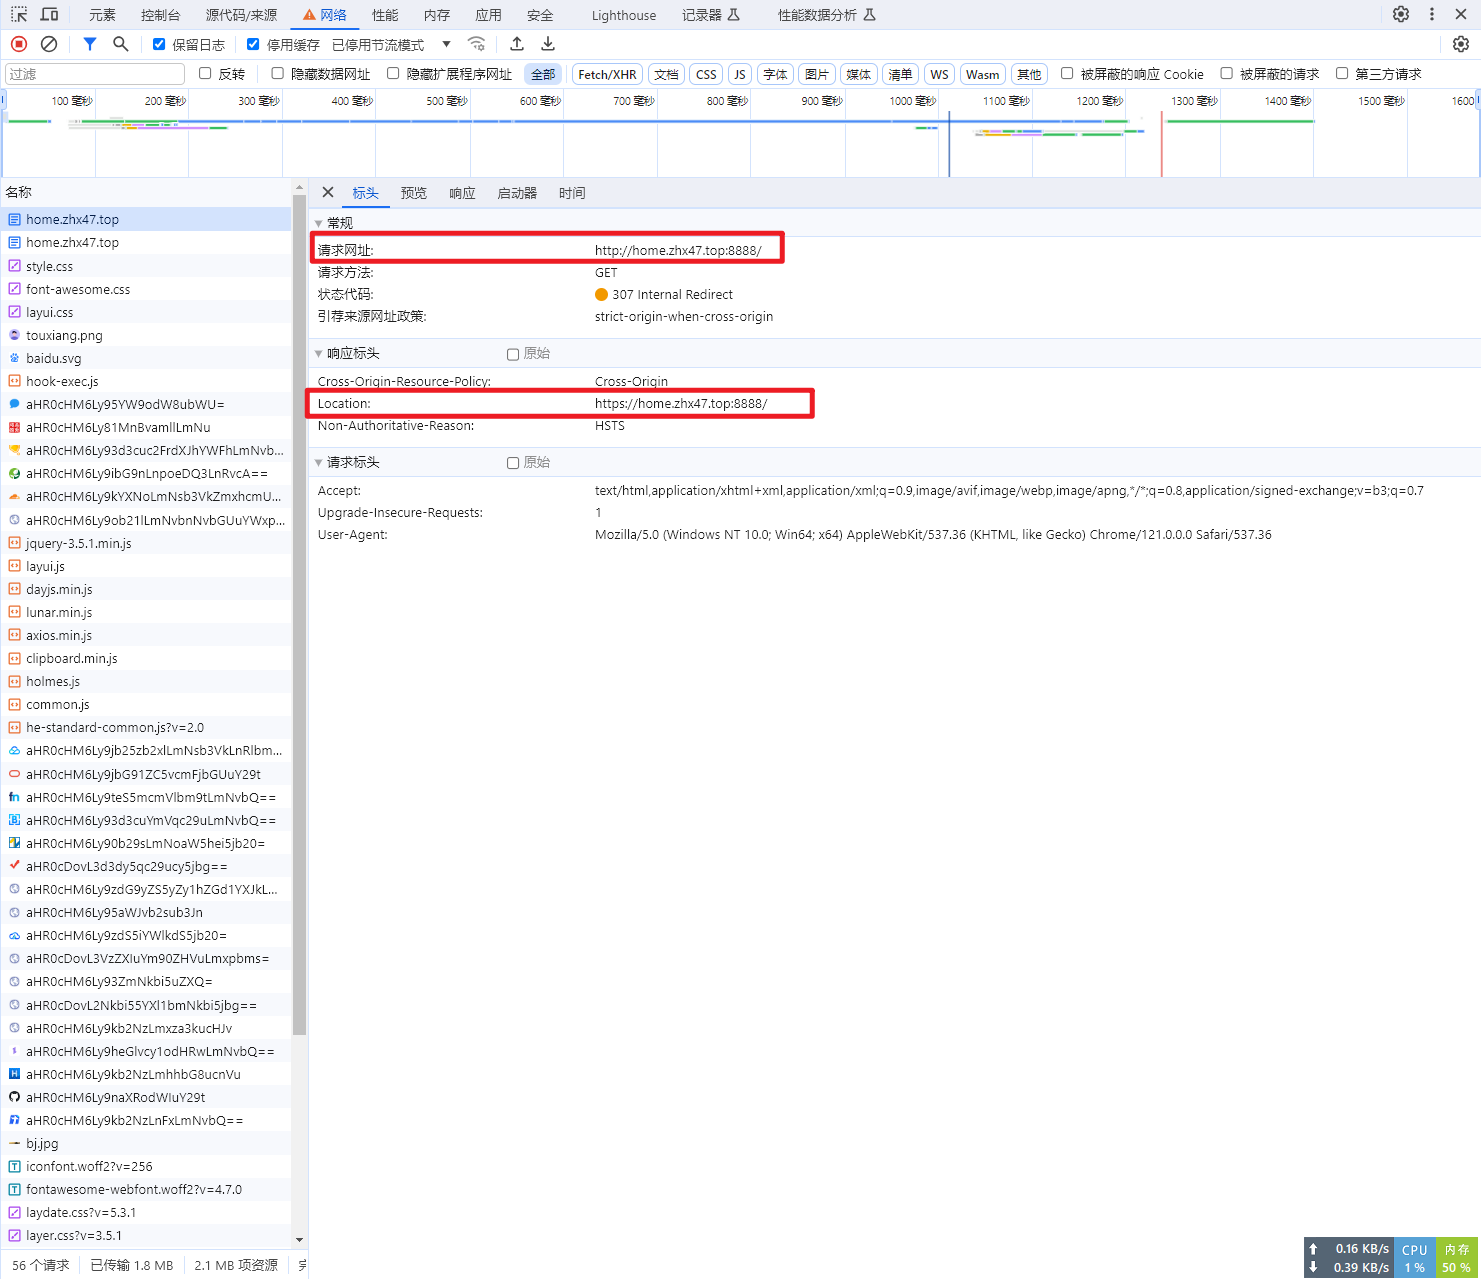Select bj.jpg request

pyautogui.click(x=146, y=1143)
